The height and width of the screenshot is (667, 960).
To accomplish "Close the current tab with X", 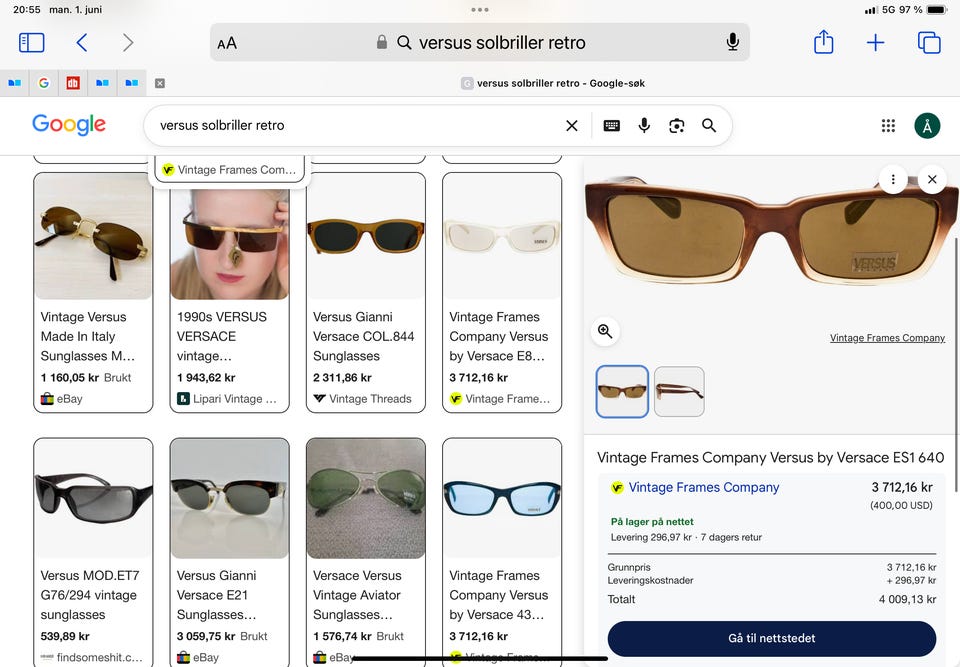I will click(x=160, y=83).
